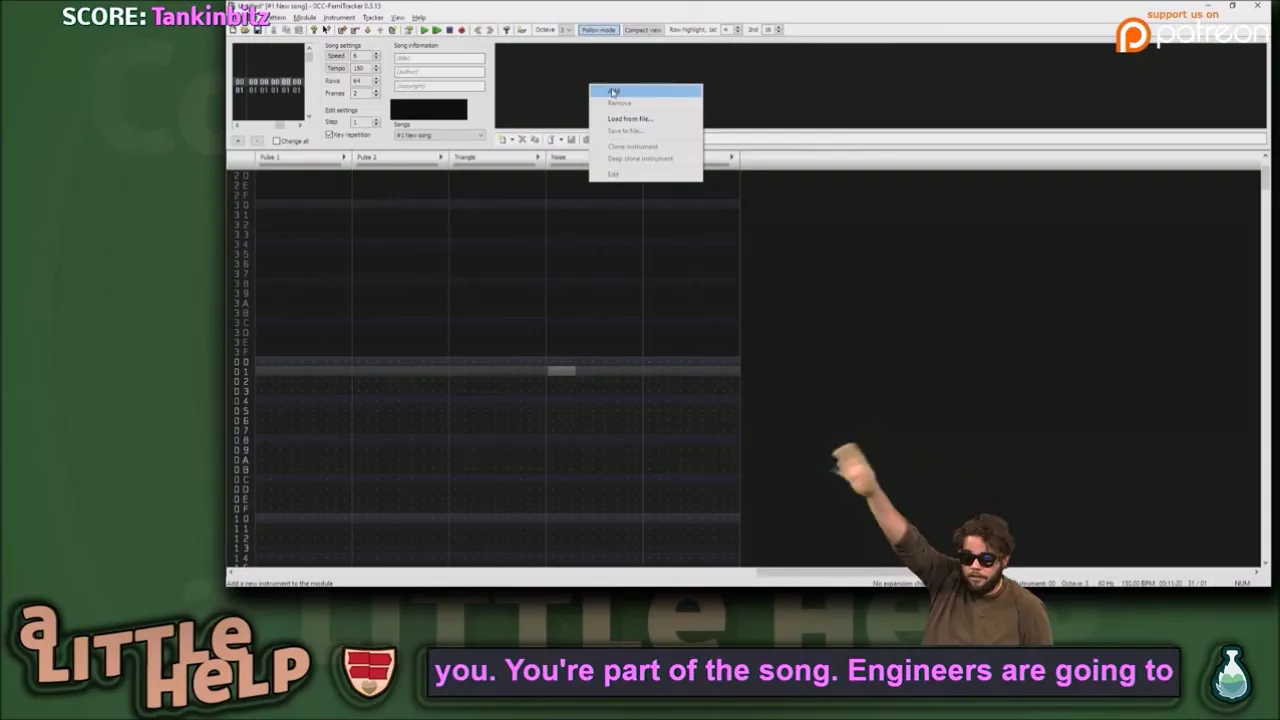1280x720 pixels.
Task: Click the Step value stepper arrows
Action: point(376,122)
